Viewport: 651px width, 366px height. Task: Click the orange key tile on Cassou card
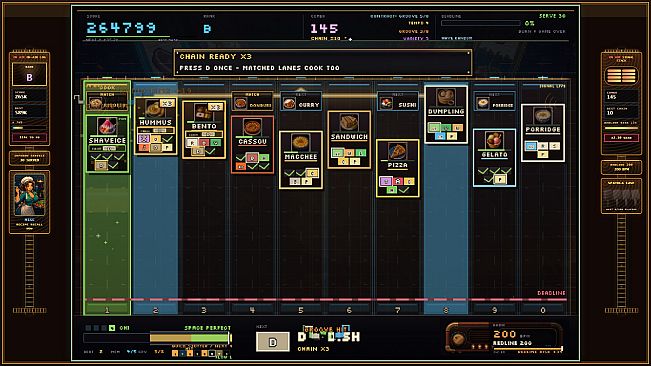click(x=241, y=166)
